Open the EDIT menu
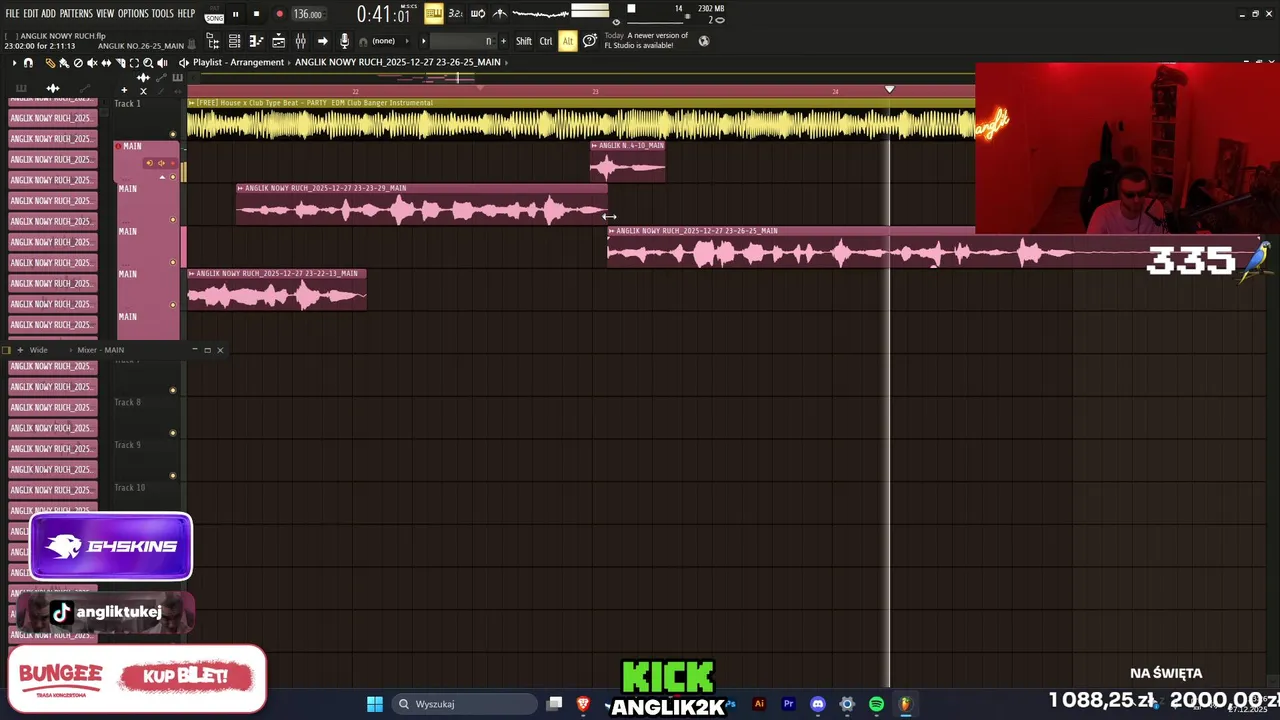1280x720 pixels. click(31, 14)
